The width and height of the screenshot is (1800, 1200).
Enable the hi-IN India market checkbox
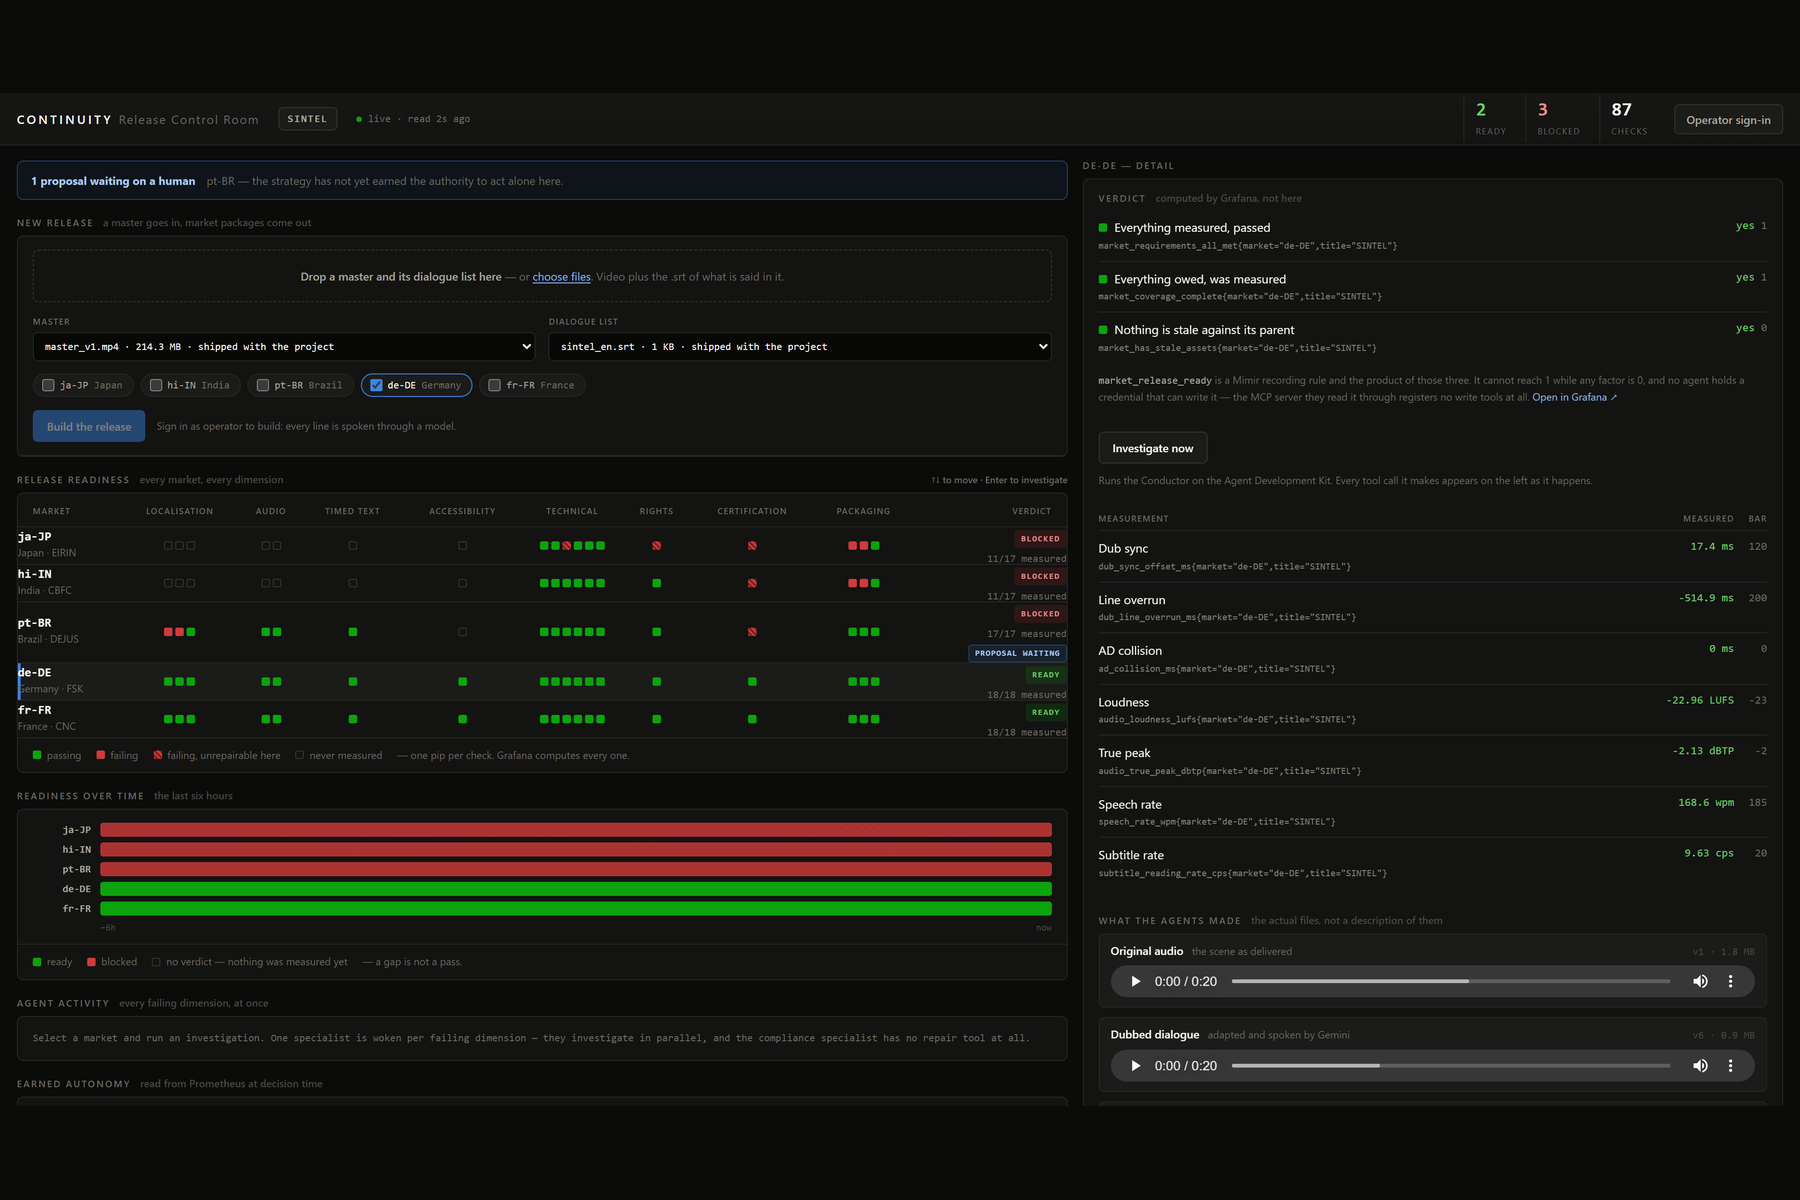pyautogui.click(x=156, y=385)
